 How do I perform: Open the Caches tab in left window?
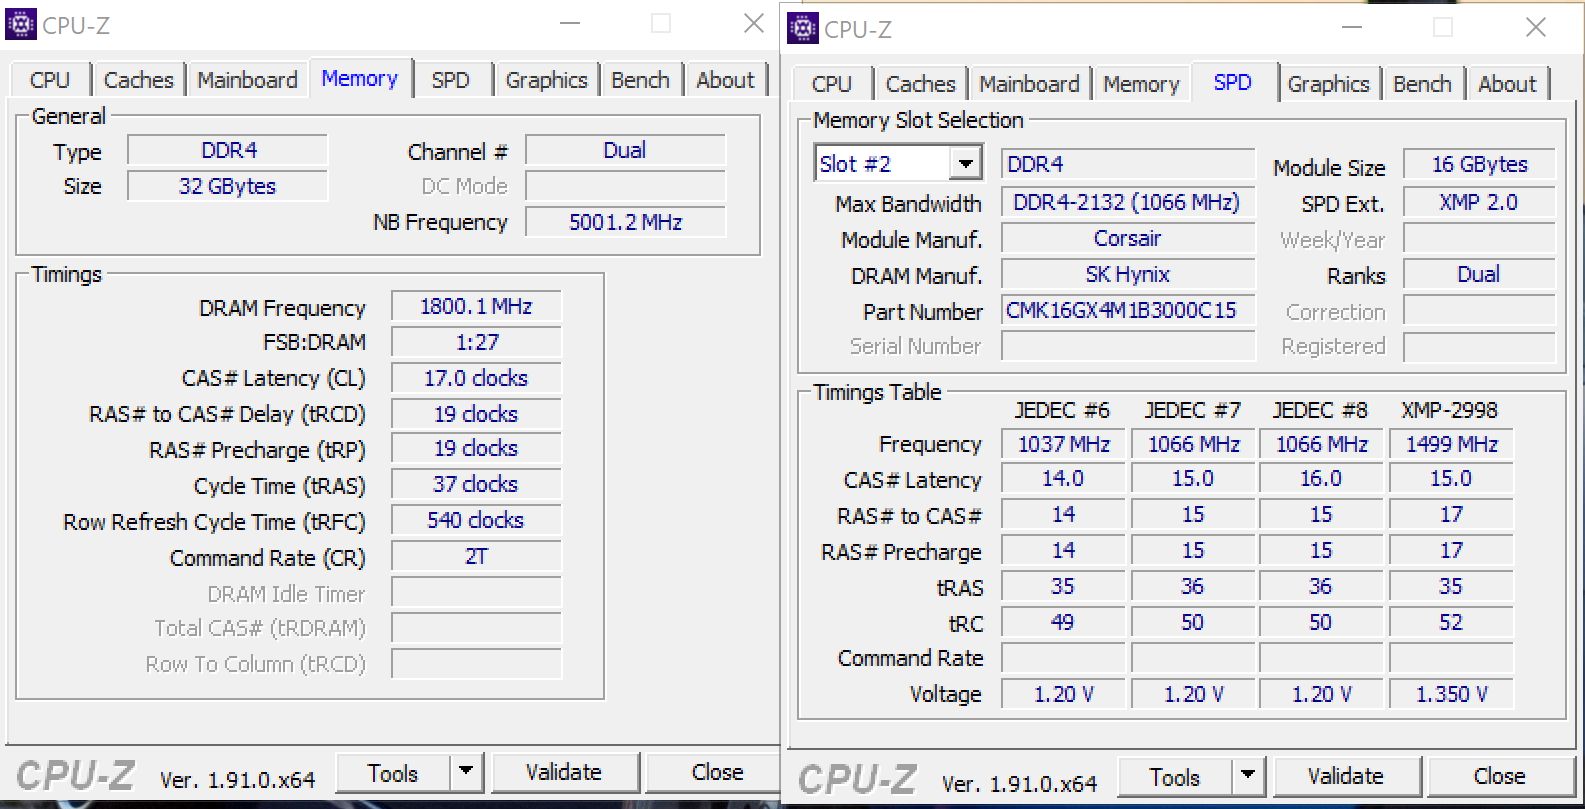[139, 80]
